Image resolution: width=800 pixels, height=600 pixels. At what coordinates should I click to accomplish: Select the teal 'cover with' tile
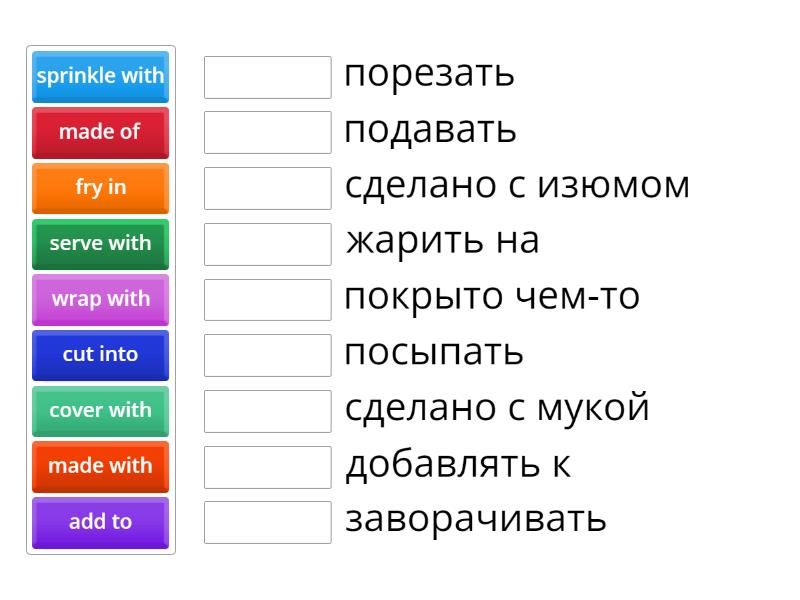[x=100, y=410]
